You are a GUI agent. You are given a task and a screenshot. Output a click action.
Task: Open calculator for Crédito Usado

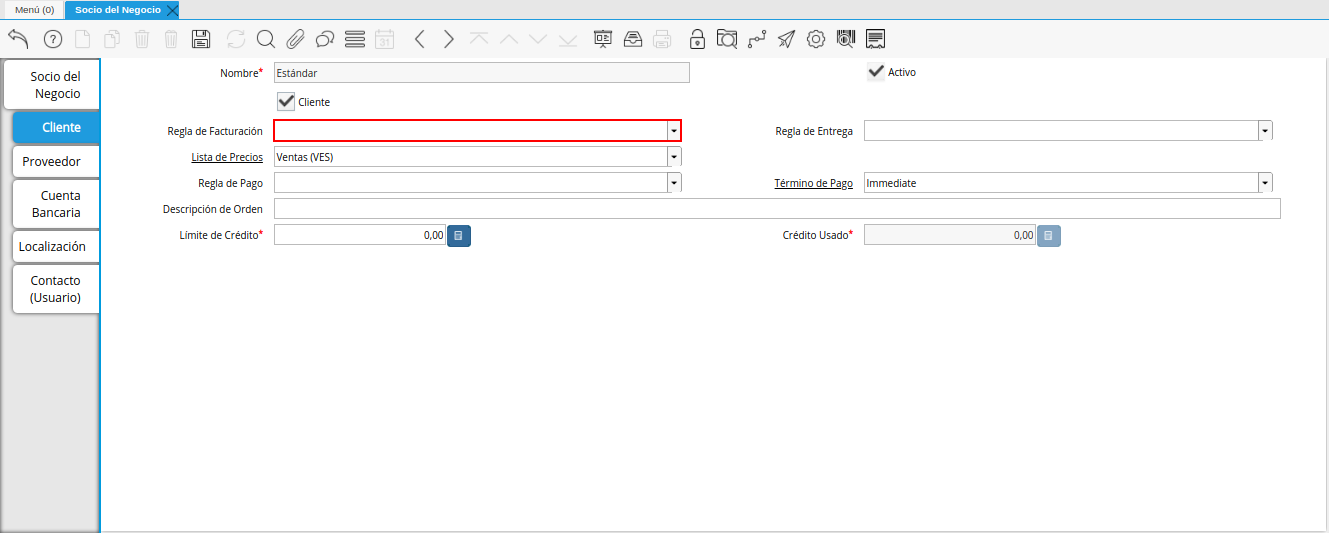1048,235
